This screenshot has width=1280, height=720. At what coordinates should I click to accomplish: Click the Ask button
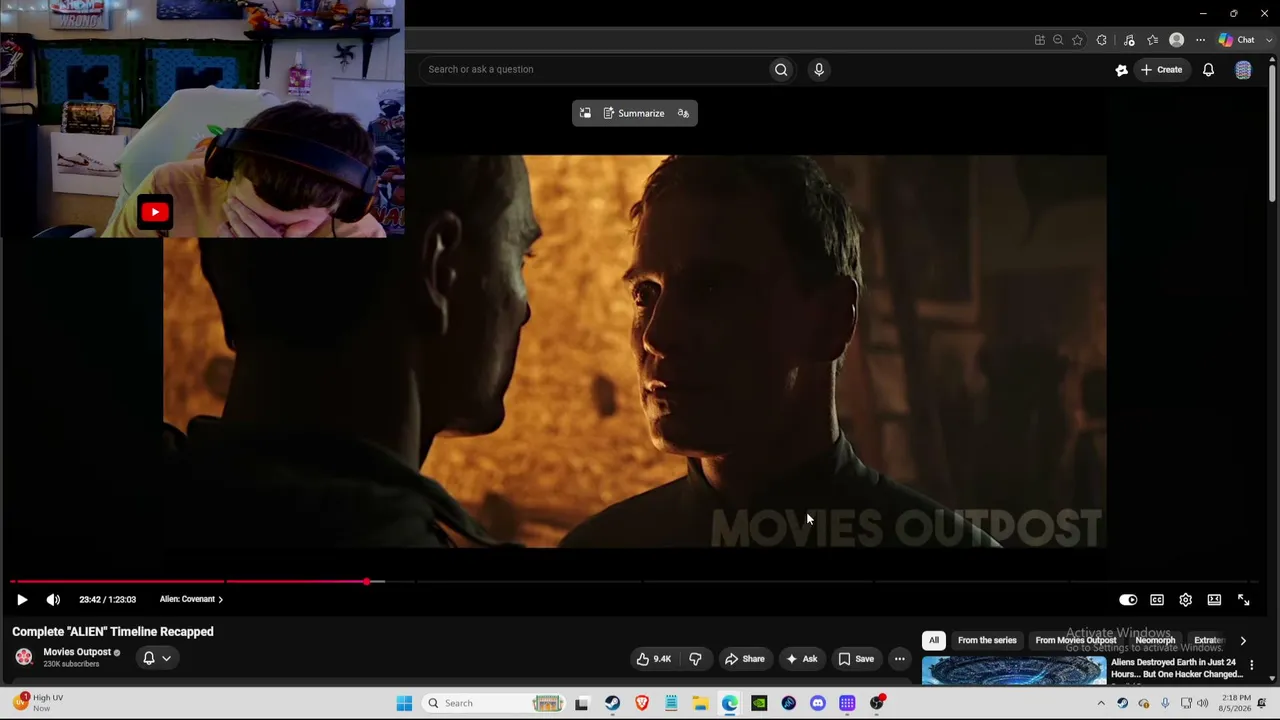click(802, 659)
